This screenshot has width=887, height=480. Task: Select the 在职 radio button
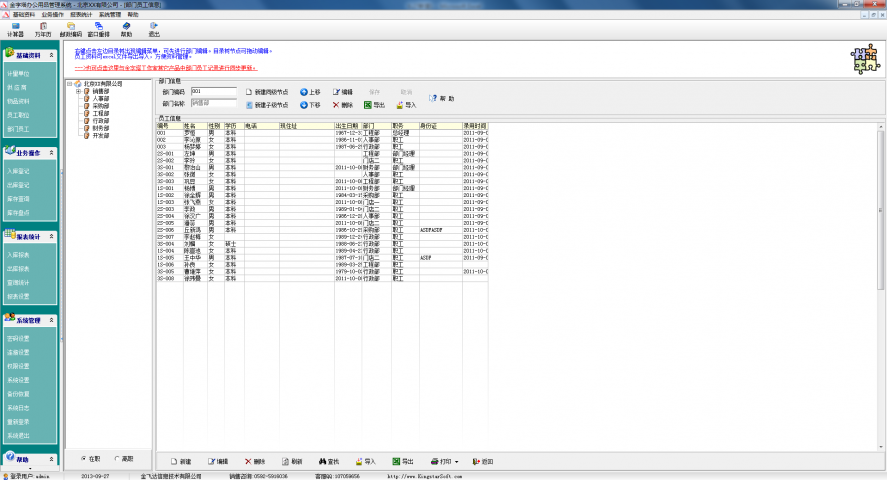(84, 458)
